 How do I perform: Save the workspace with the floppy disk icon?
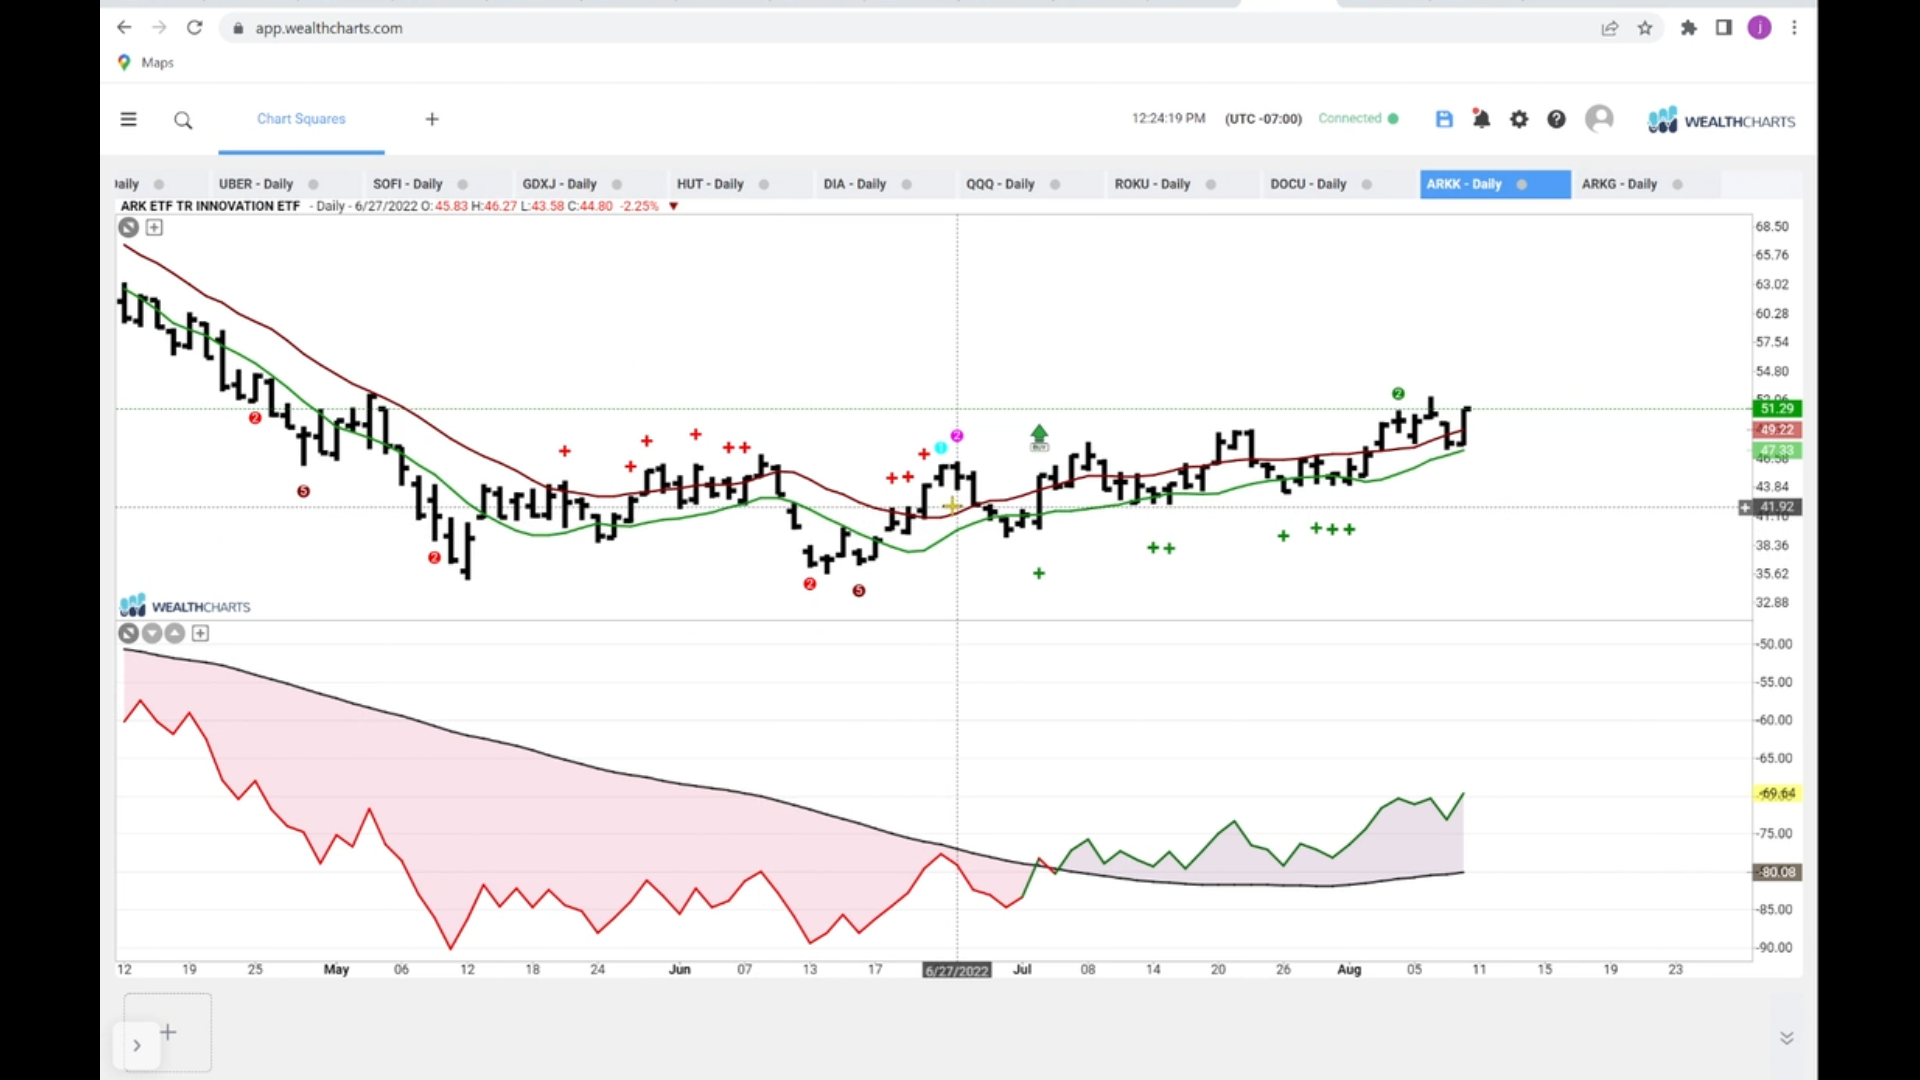(x=1444, y=119)
